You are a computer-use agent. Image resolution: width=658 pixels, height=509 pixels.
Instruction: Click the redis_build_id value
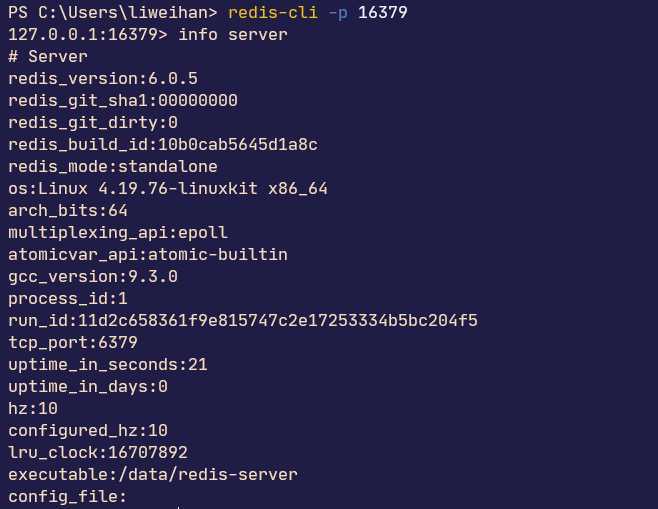pyautogui.click(x=238, y=145)
